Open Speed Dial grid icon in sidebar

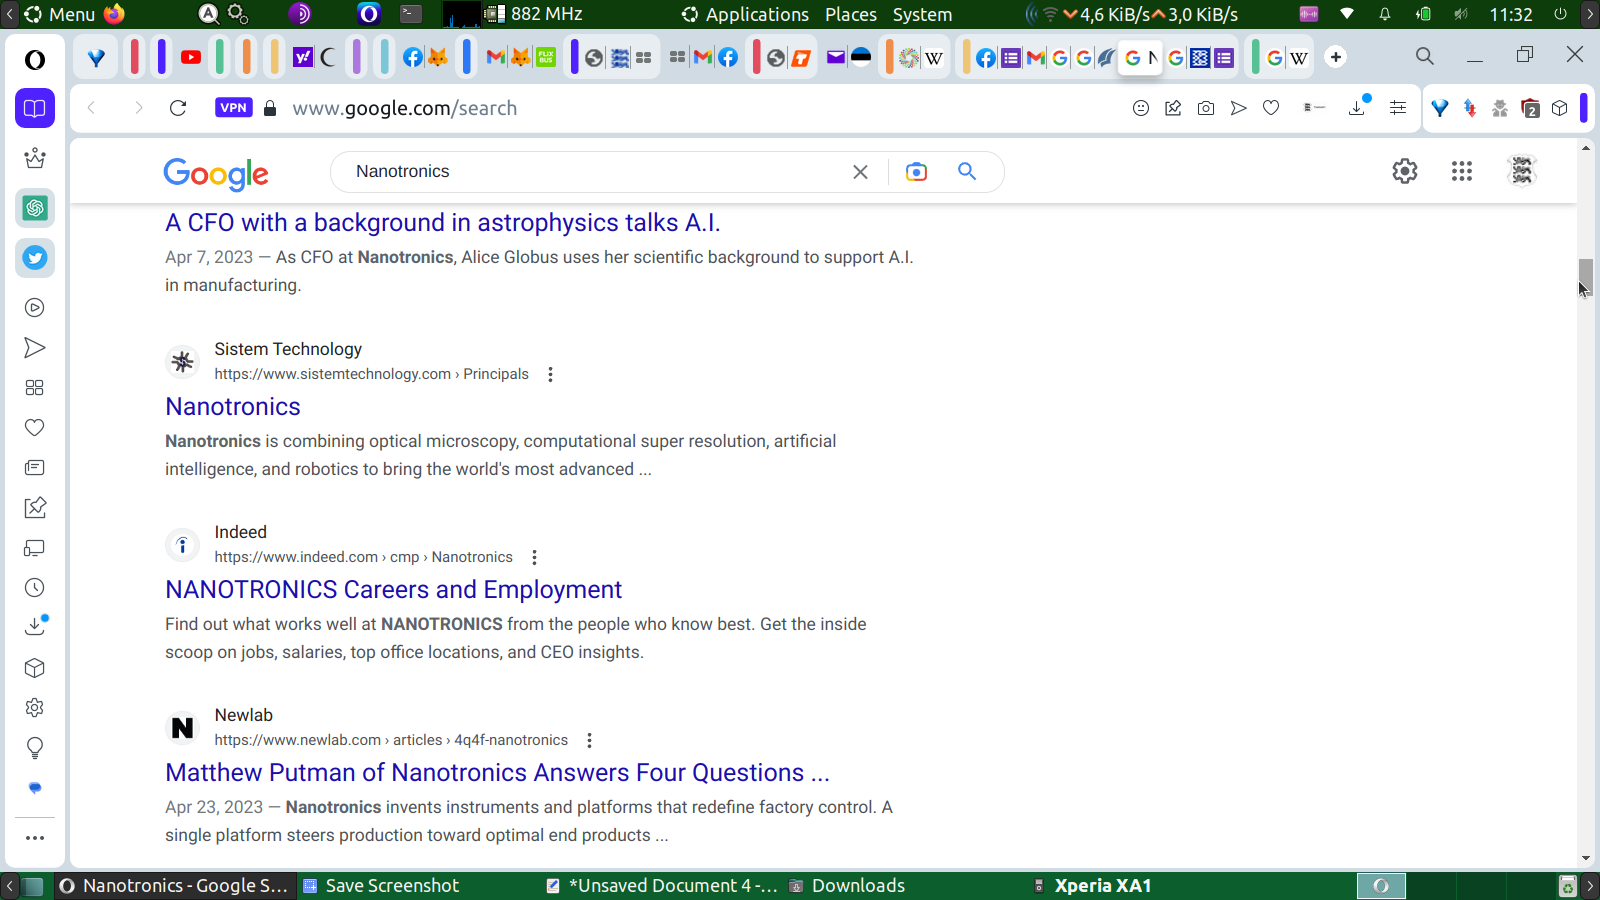[35, 388]
